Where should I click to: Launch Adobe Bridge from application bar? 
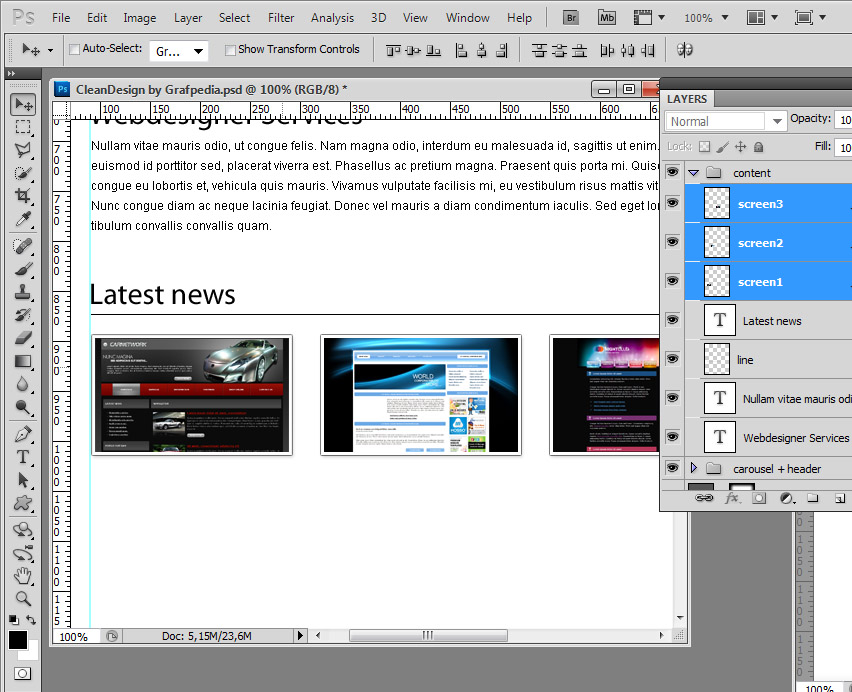click(571, 18)
